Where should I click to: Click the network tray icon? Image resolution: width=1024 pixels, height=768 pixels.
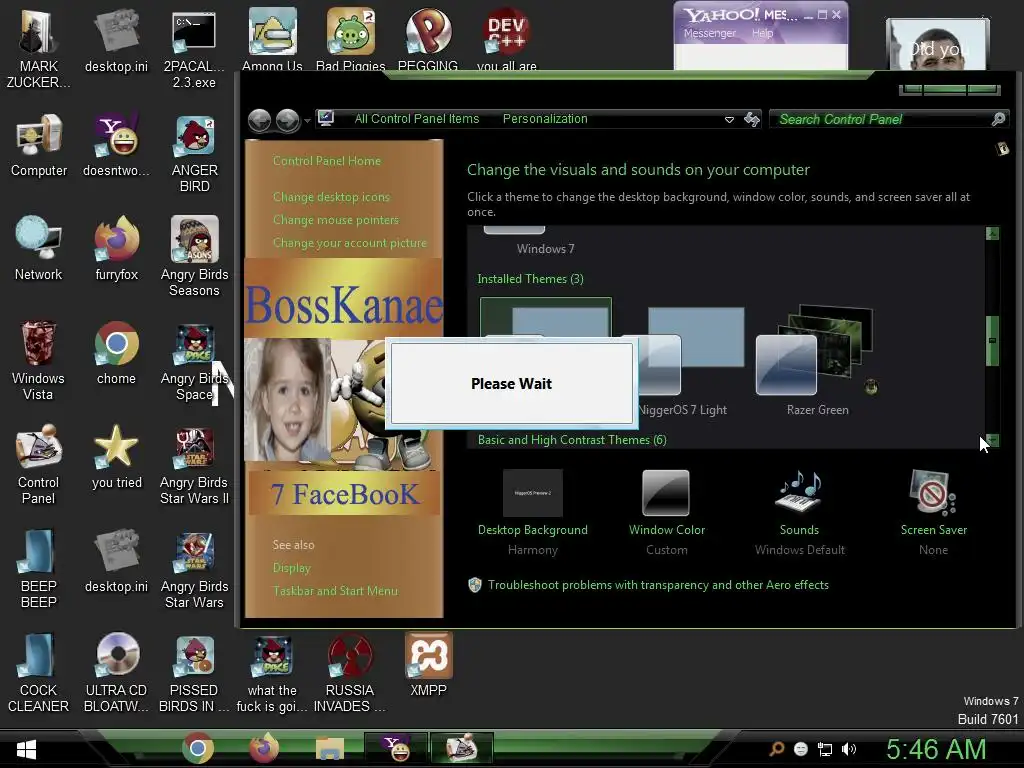[x=825, y=749]
